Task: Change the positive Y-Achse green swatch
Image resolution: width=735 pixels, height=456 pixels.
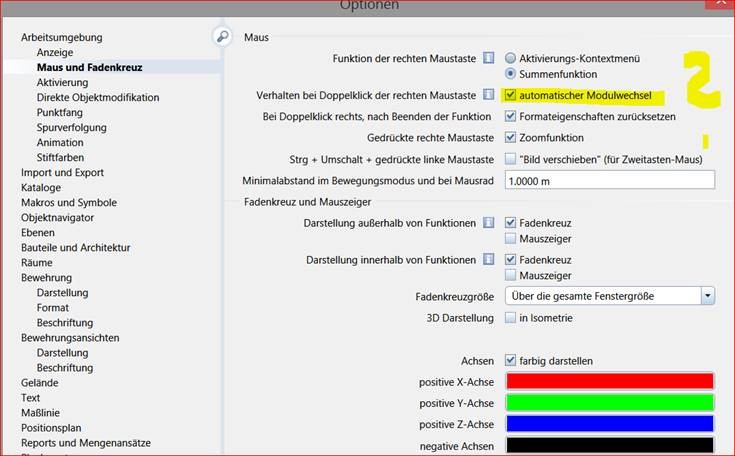Action: (x=610, y=402)
